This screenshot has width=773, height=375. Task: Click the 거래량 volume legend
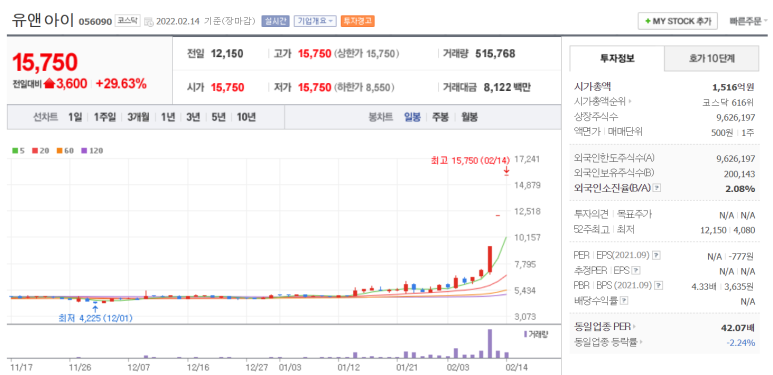pos(536,334)
